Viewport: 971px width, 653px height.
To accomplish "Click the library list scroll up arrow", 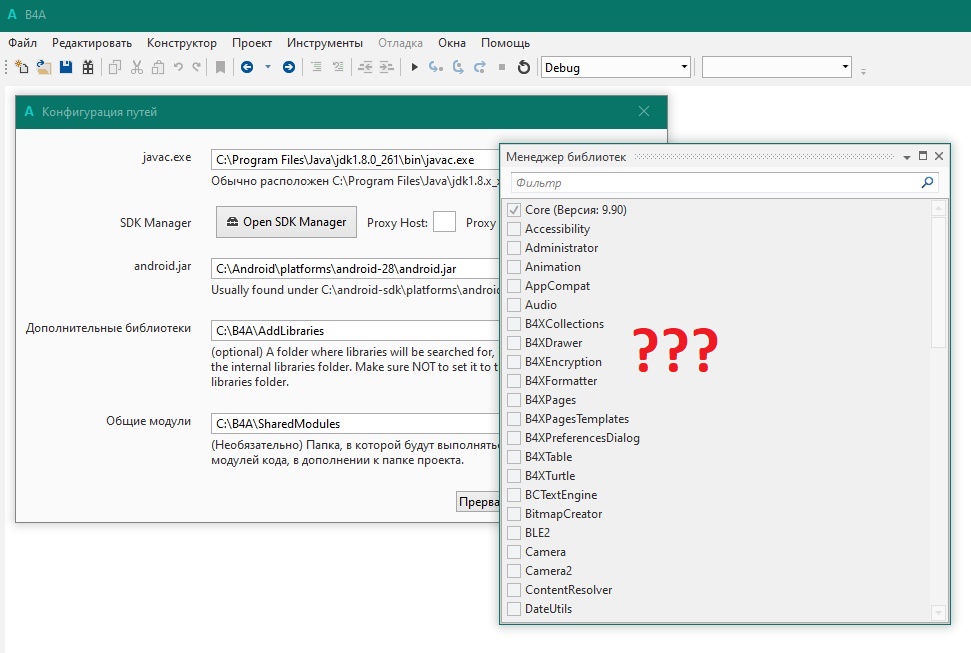I will point(938,208).
